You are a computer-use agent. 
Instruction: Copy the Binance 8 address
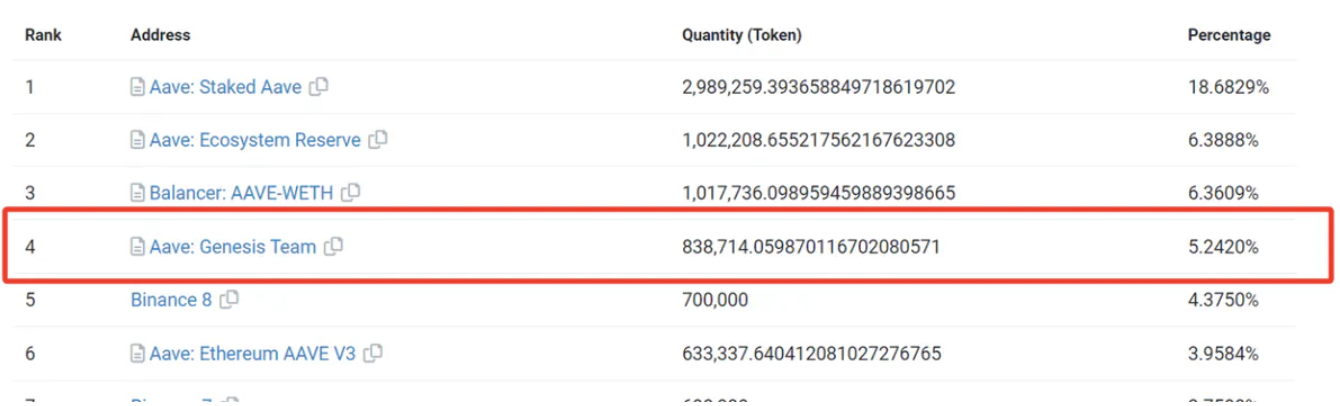tap(230, 299)
